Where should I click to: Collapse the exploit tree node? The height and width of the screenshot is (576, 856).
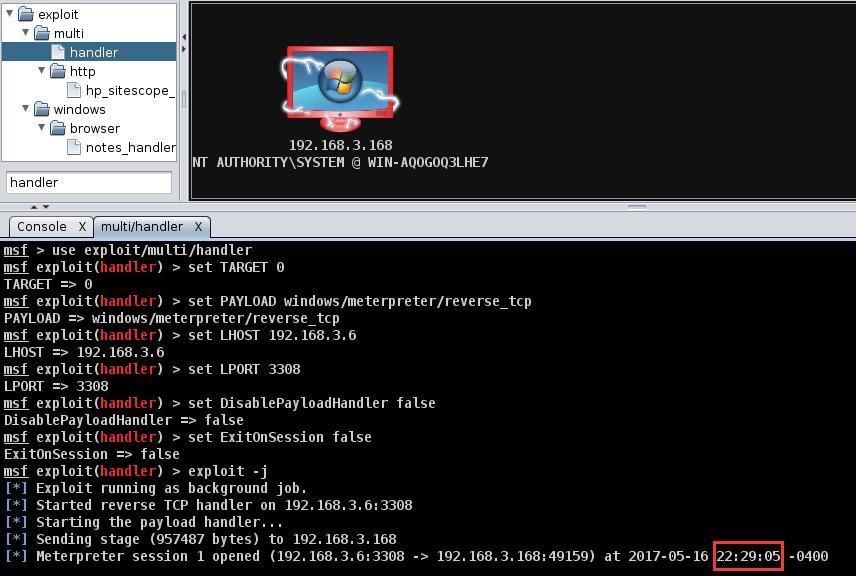point(9,14)
